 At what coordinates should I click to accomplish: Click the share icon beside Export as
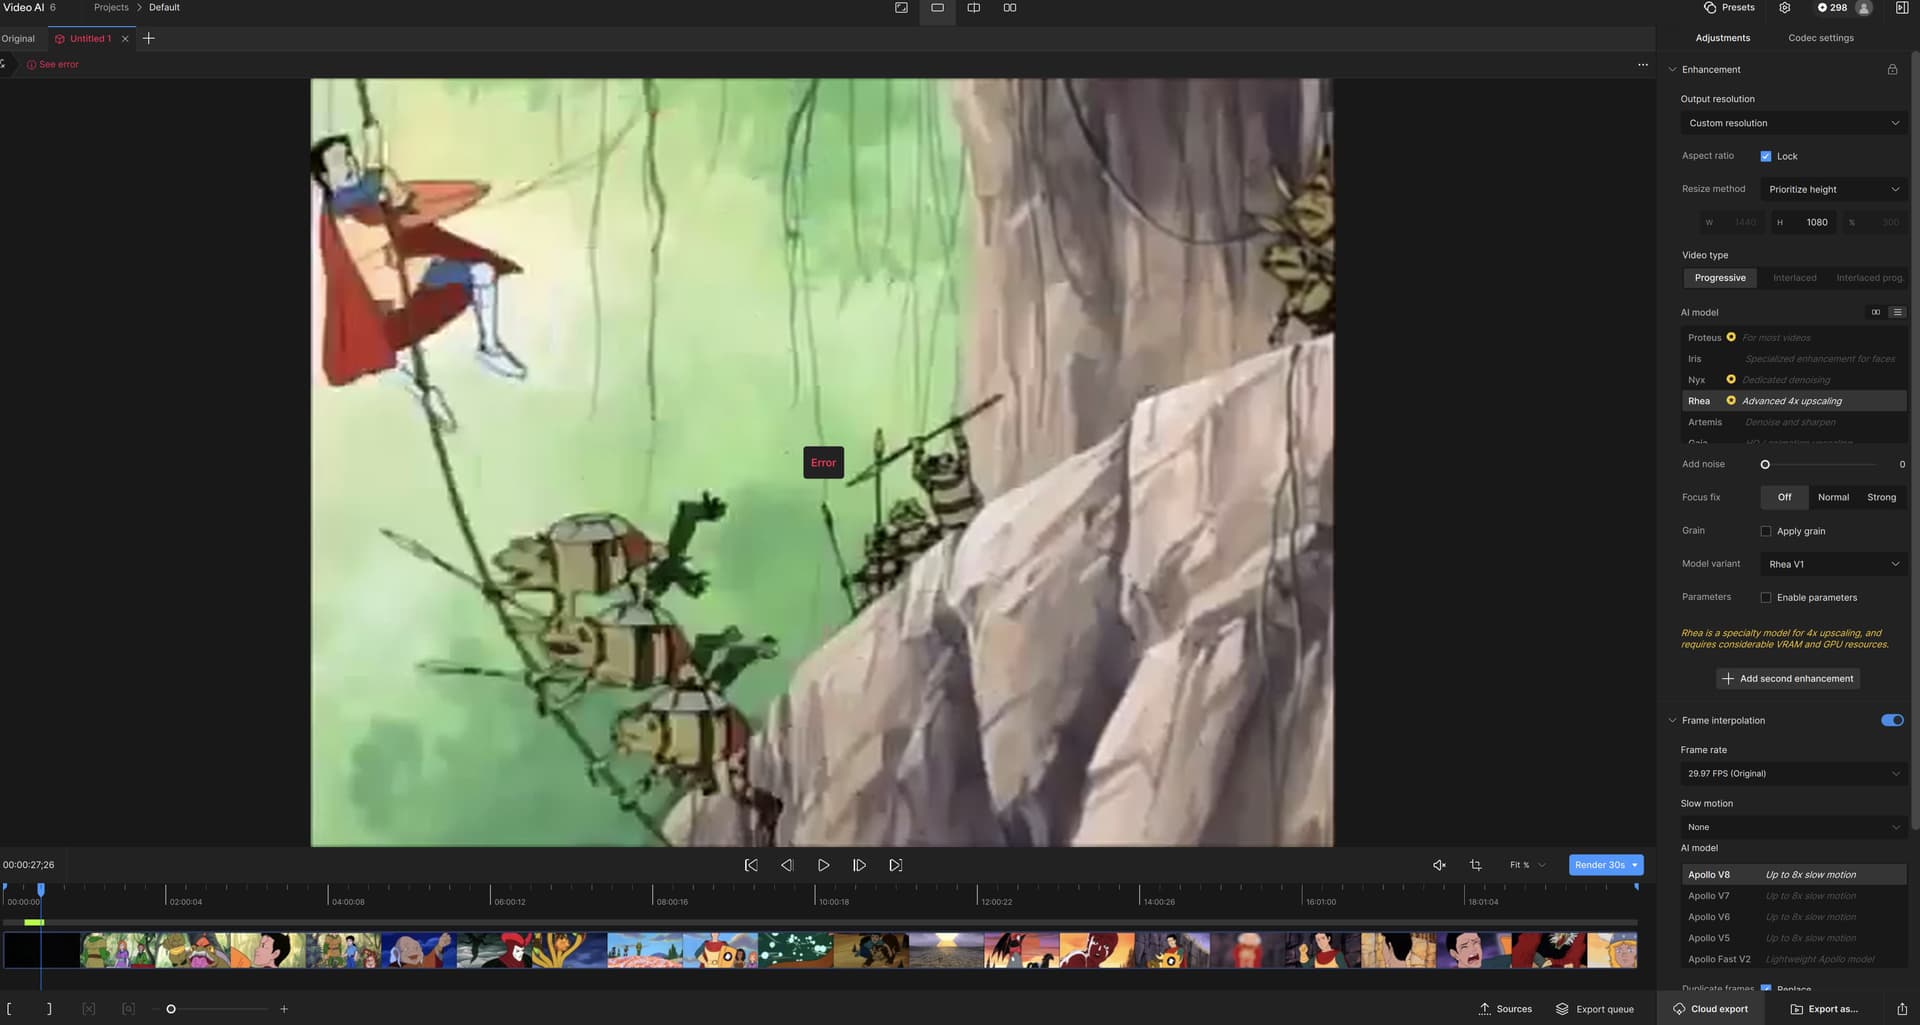(1902, 1010)
